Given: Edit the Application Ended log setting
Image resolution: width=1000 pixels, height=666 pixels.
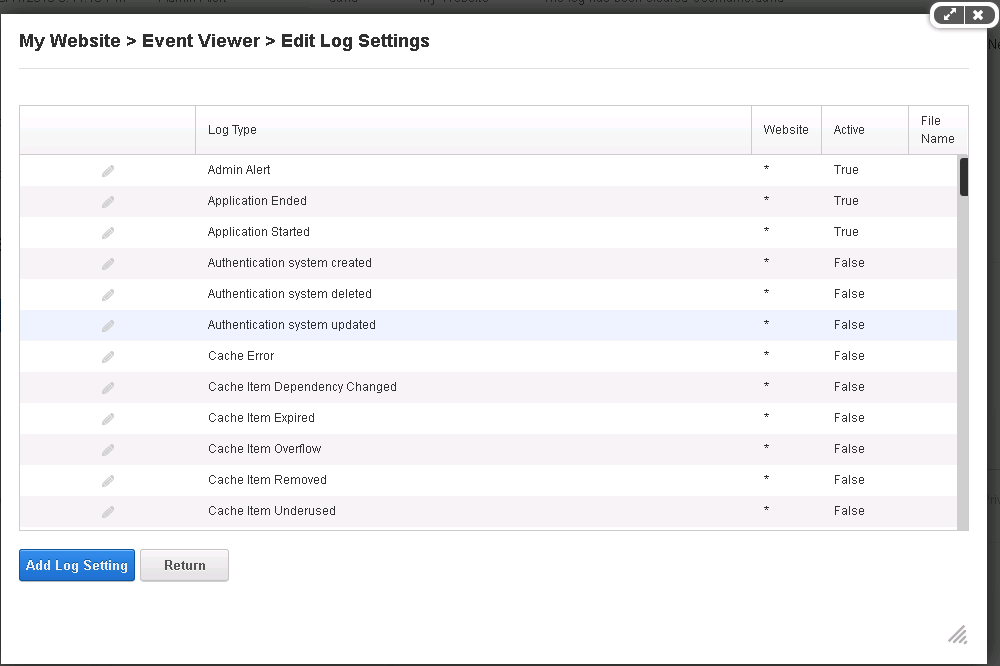Looking at the screenshot, I should coord(108,202).
